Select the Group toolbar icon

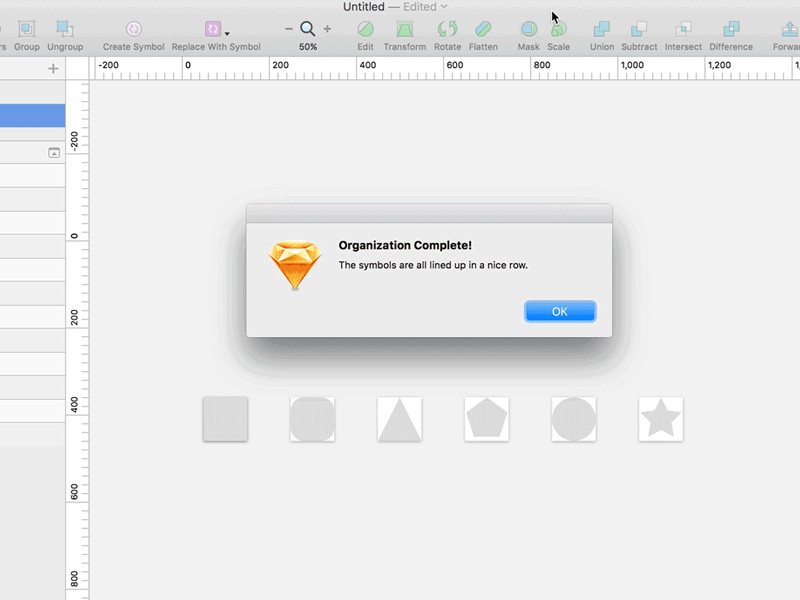pyautogui.click(x=27, y=29)
